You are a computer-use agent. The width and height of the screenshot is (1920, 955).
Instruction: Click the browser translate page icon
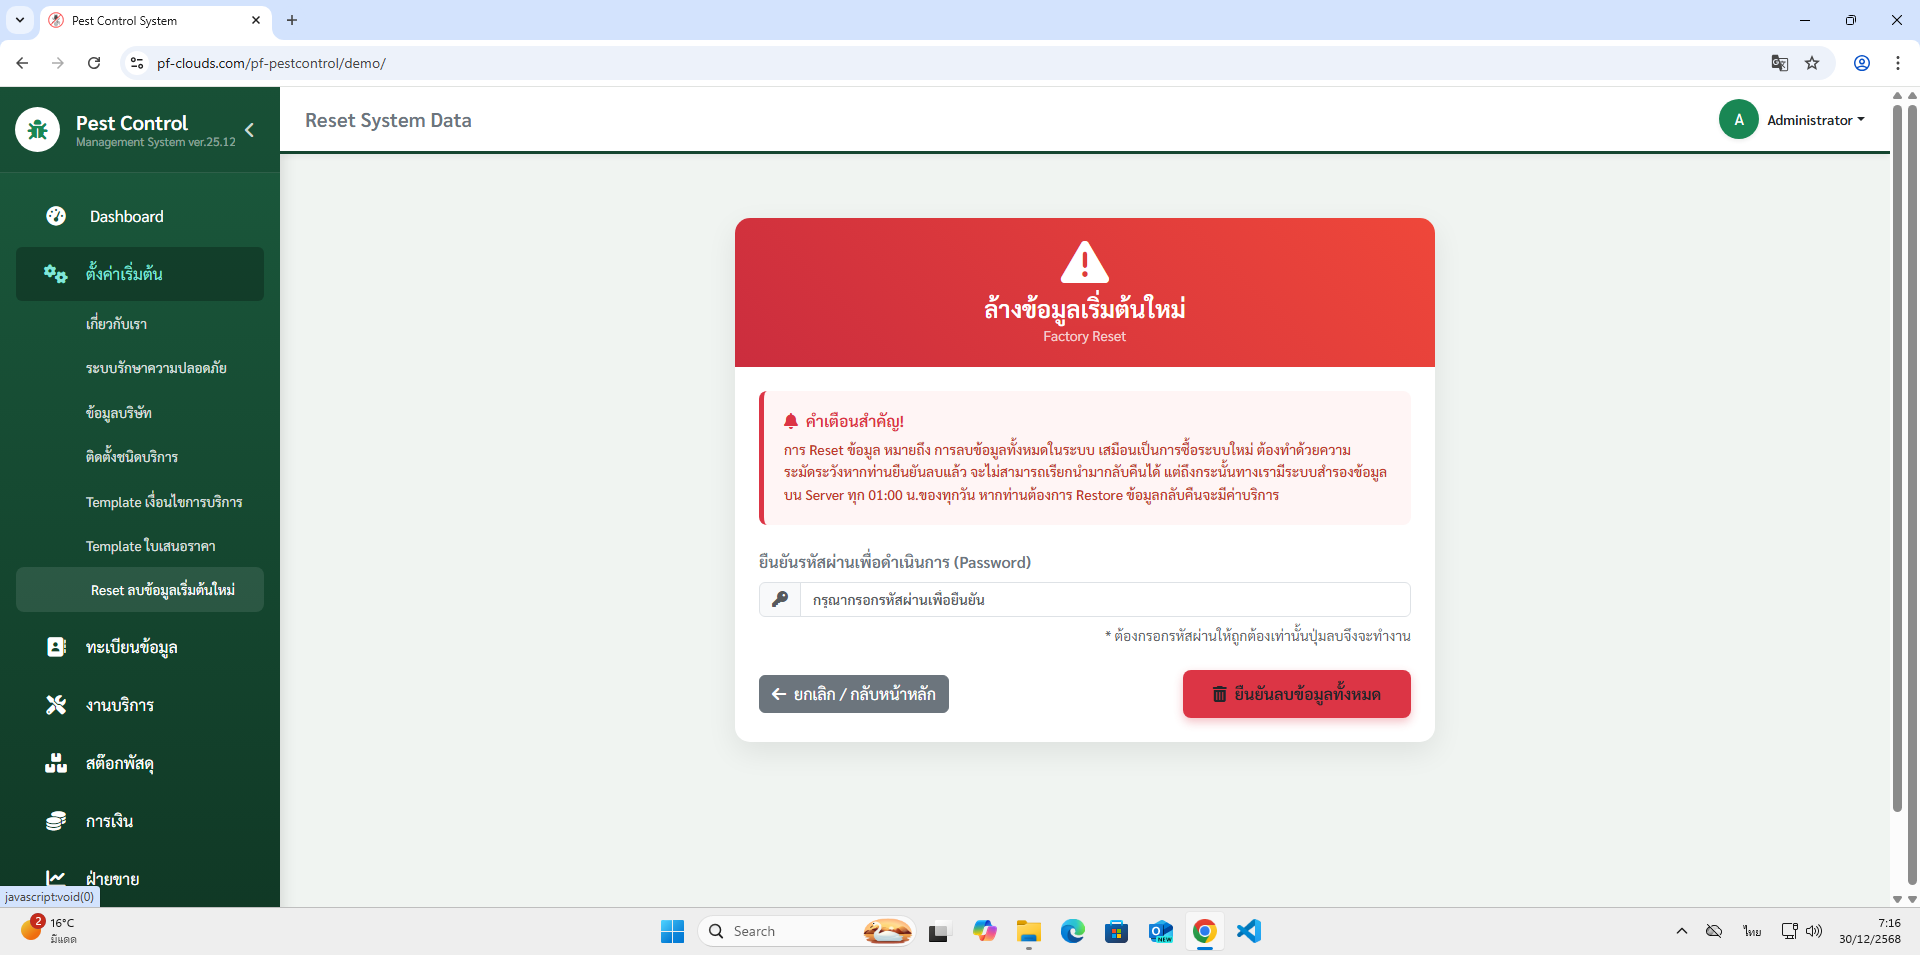(1779, 63)
